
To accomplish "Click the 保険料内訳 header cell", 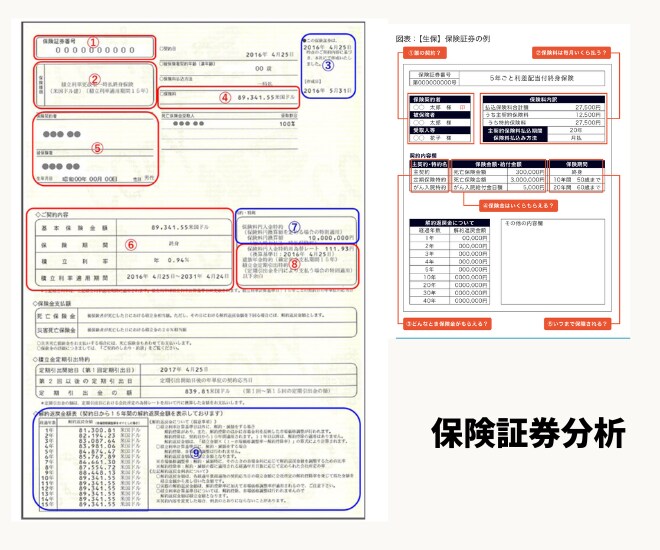I will 543,99.
